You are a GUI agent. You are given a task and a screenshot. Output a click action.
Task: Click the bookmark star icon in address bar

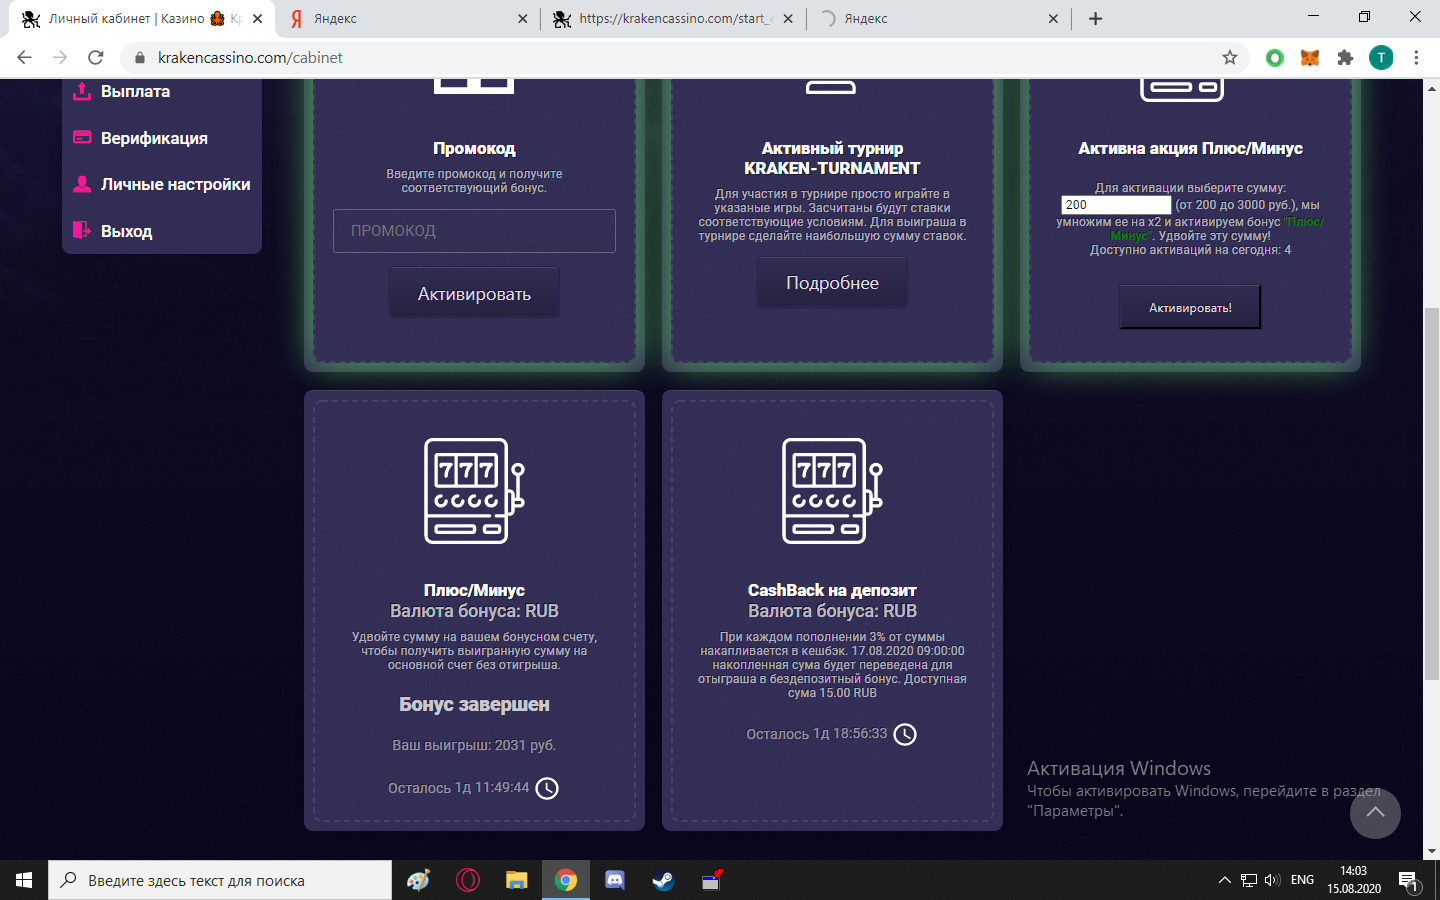[1230, 58]
